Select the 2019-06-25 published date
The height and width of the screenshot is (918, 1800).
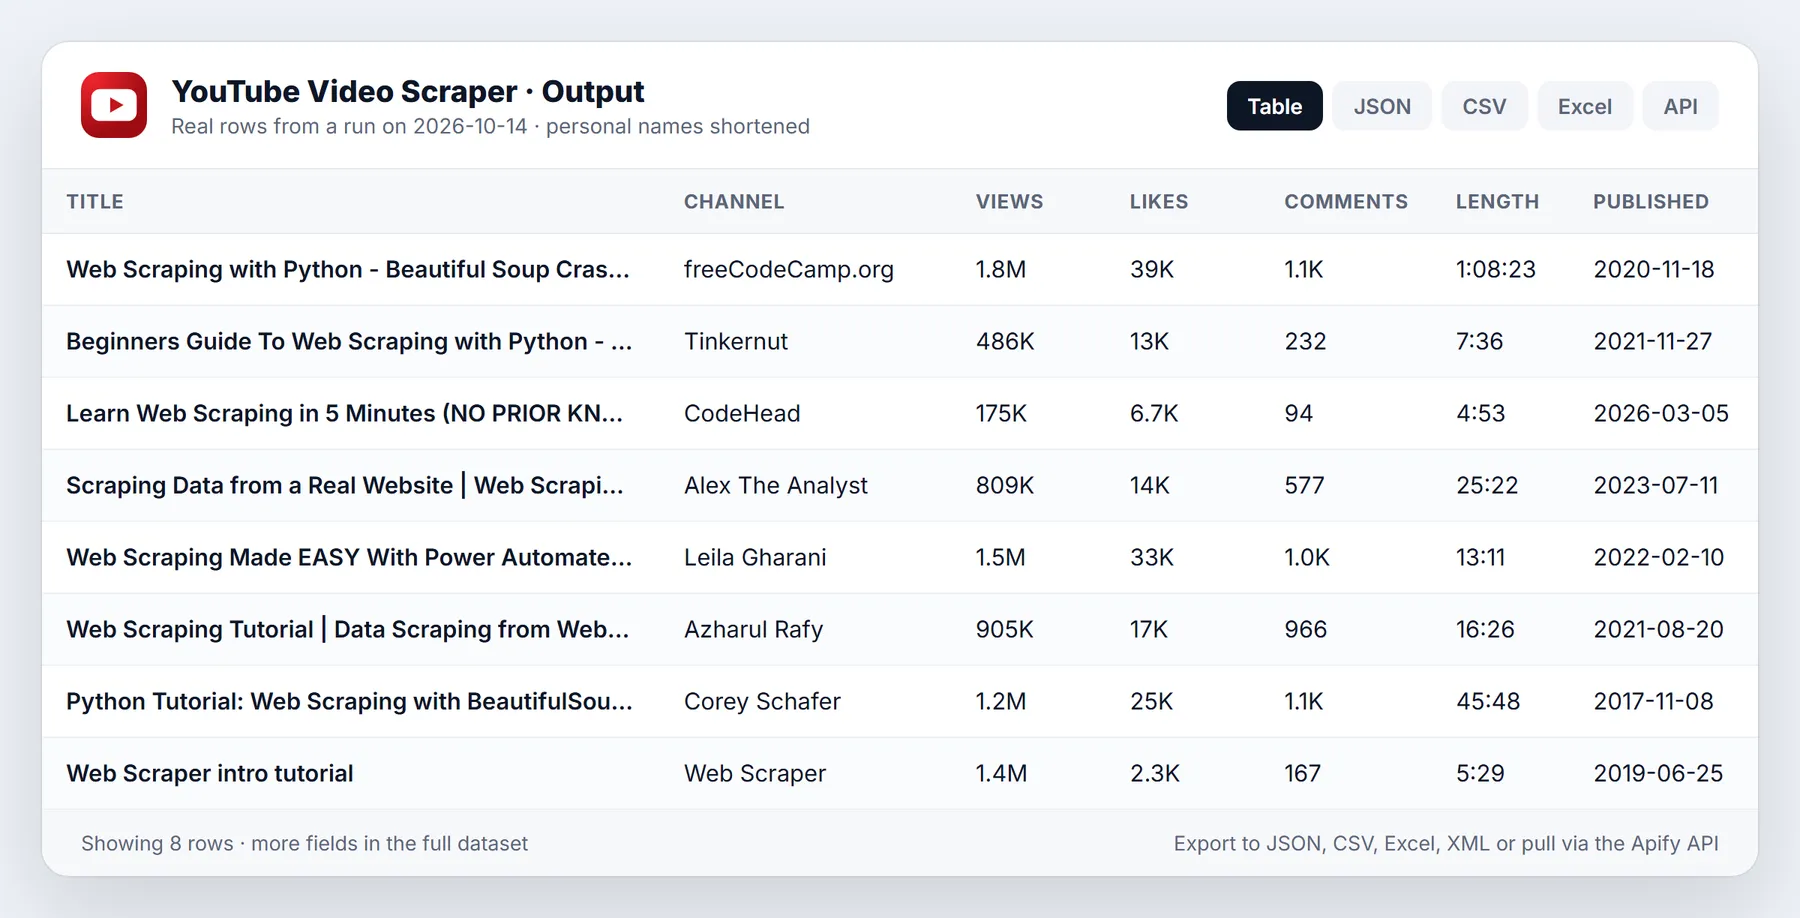[1658, 774]
